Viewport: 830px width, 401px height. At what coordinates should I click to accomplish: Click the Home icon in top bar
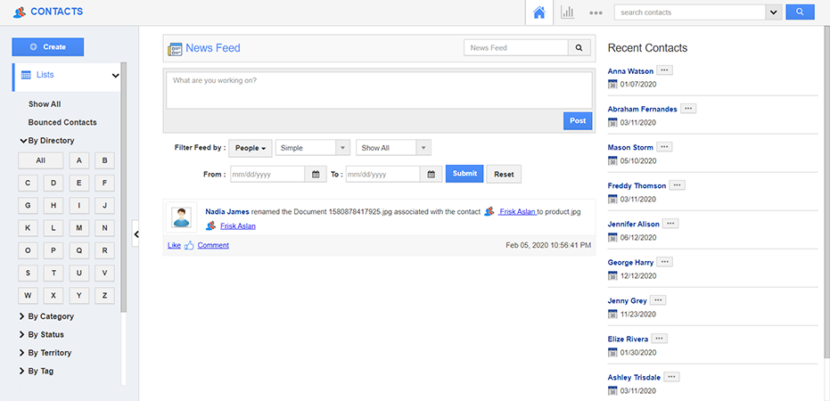(x=539, y=13)
